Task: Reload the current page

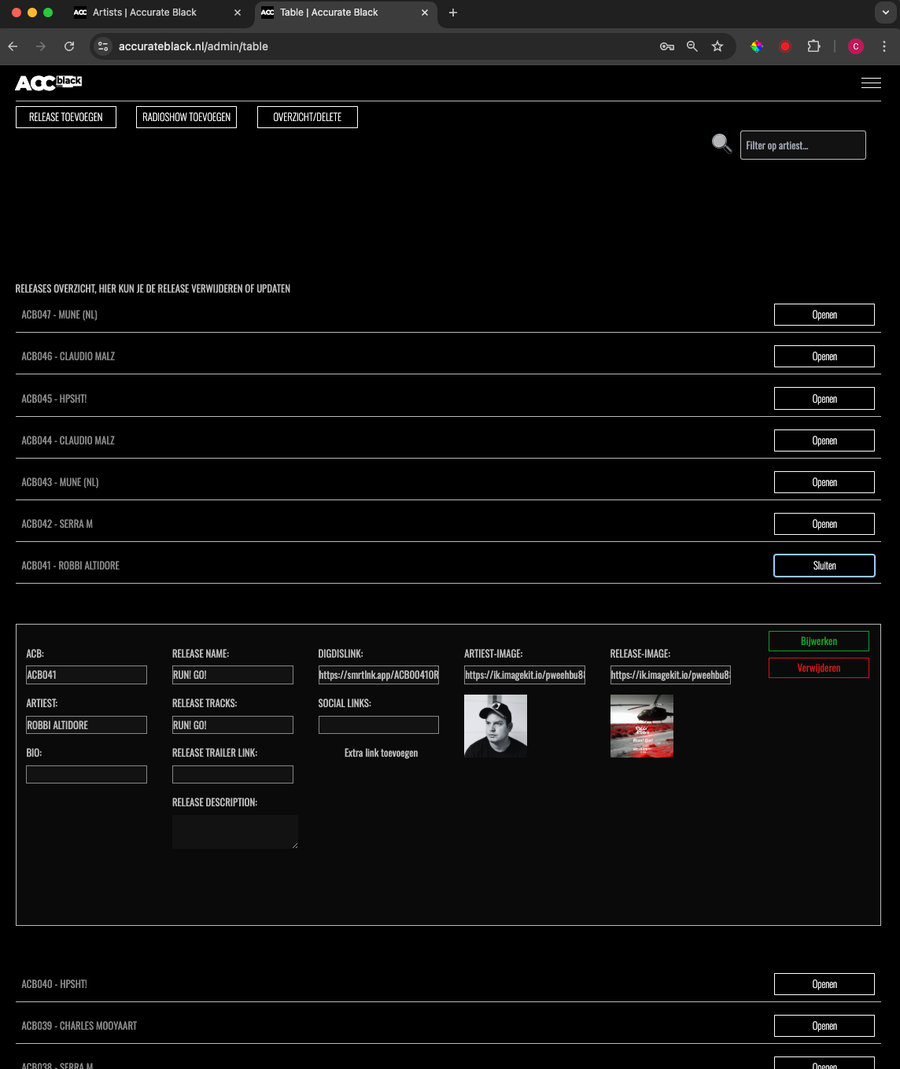Action: click(x=69, y=46)
